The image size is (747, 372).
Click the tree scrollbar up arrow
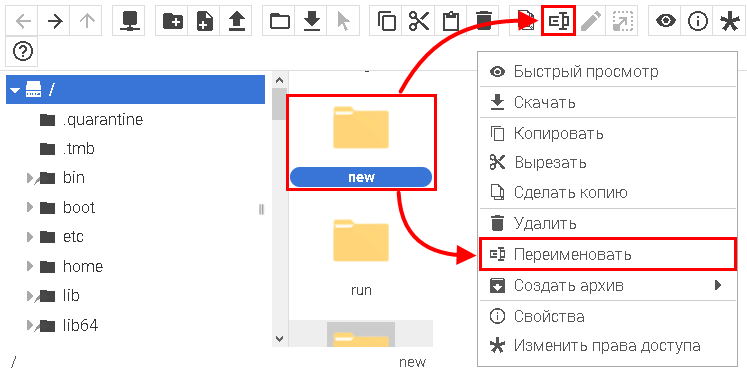279,80
